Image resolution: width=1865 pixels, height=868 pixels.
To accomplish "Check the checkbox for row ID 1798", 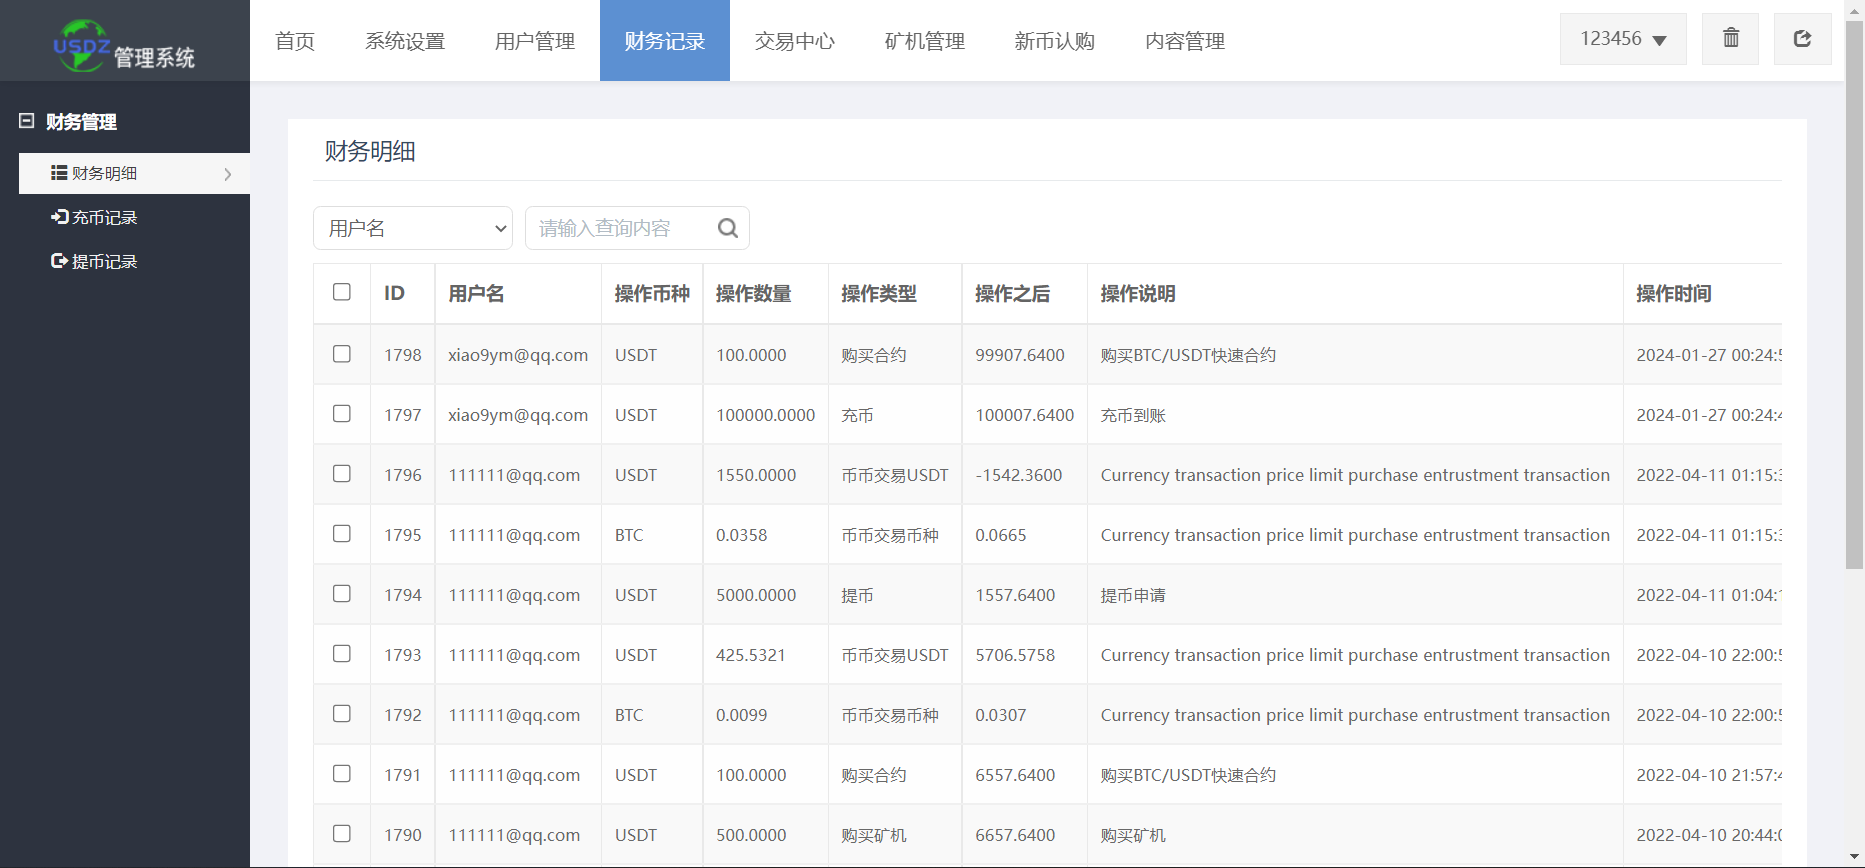I will point(342,354).
